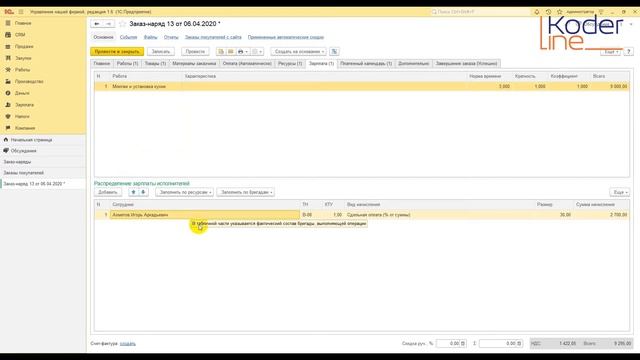The height and width of the screenshot is (360, 640).
Task: Open События link
Action: (128, 37)
